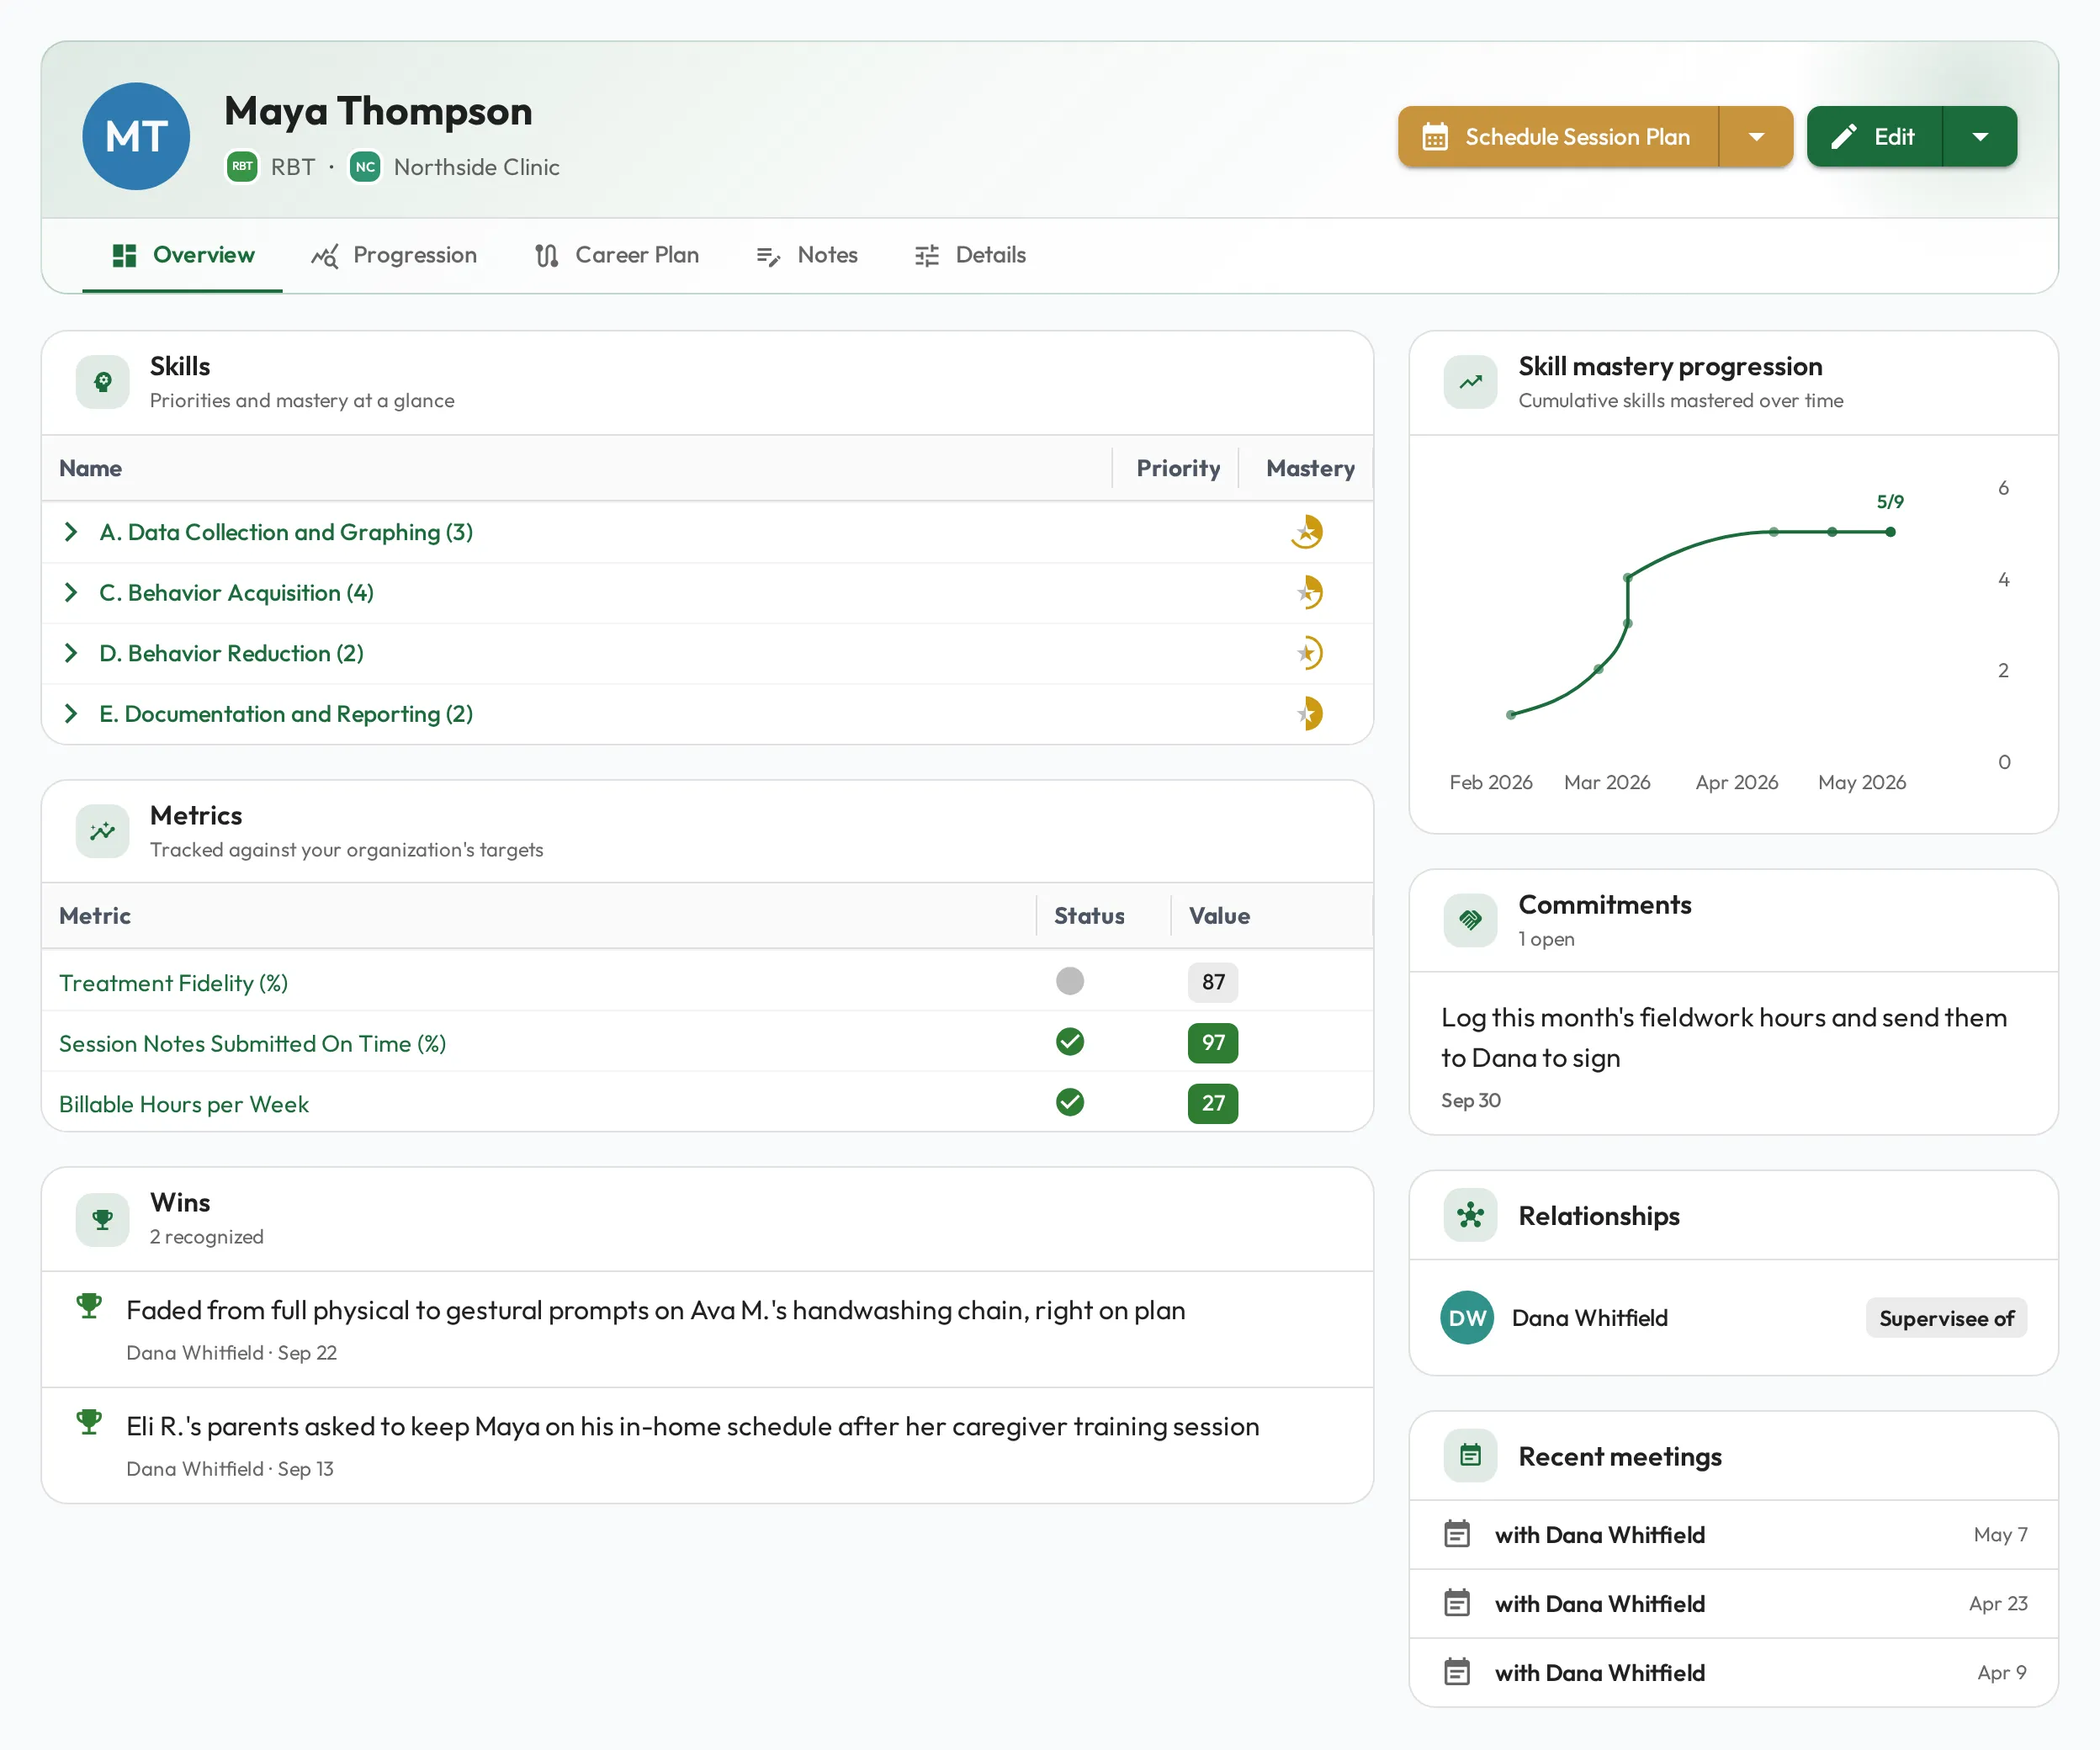The height and width of the screenshot is (1750, 2100).
Task: Click the Wins card trophy icon
Action: point(103,1219)
